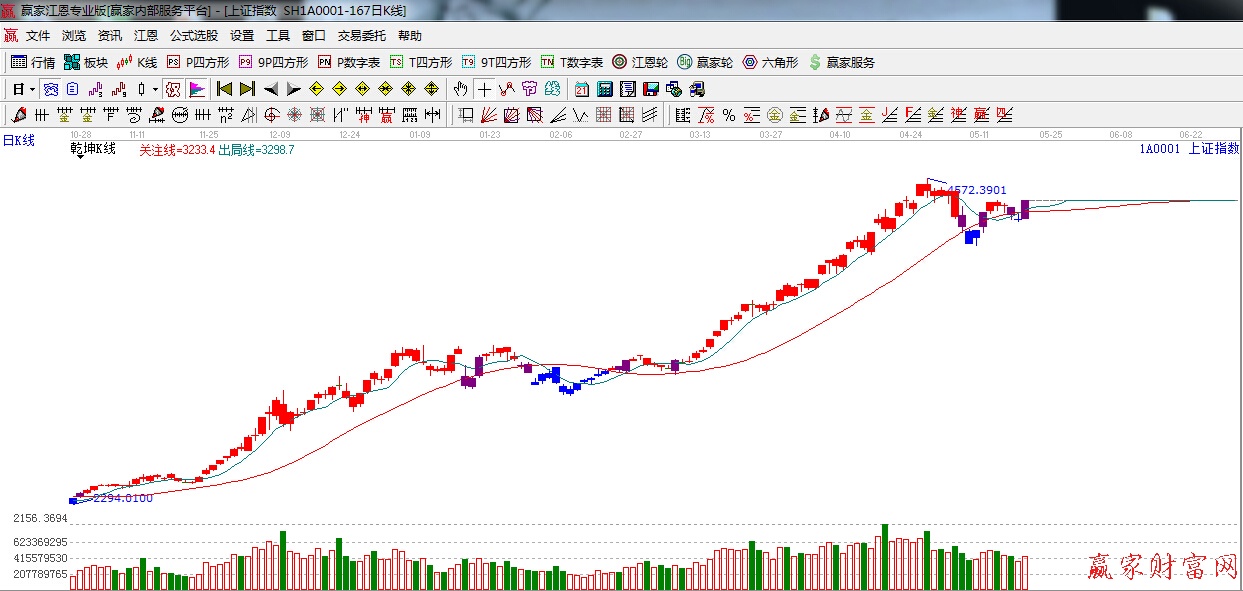Toggle the highlighted flag indicator button
Screen dimensions: 1243x591
pyautogui.click(x=197, y=89)
